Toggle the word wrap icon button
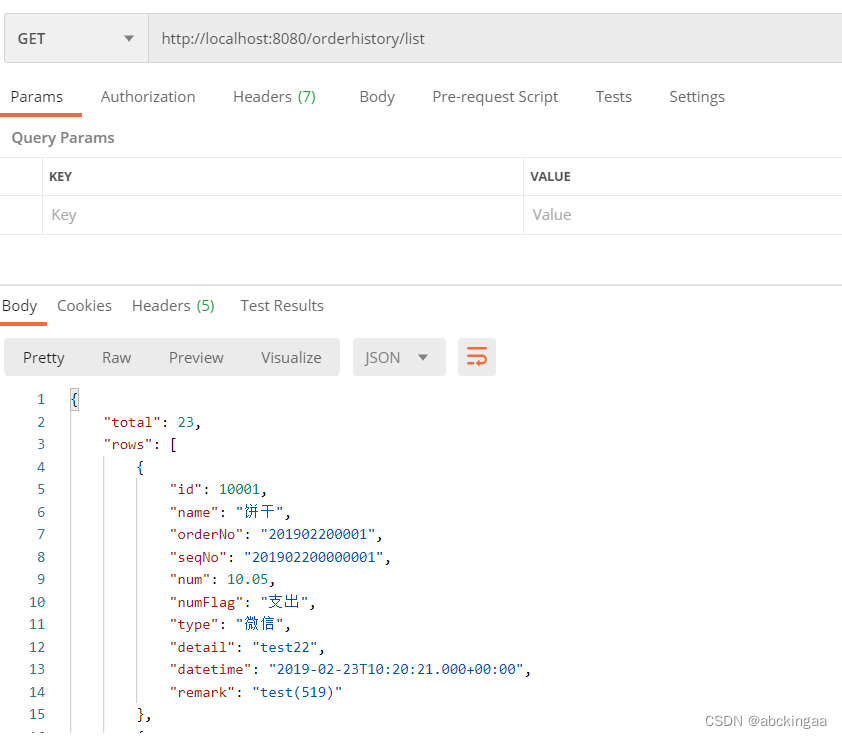The width and height of the screenshot is (842, 738). click(x=476, y=357)
